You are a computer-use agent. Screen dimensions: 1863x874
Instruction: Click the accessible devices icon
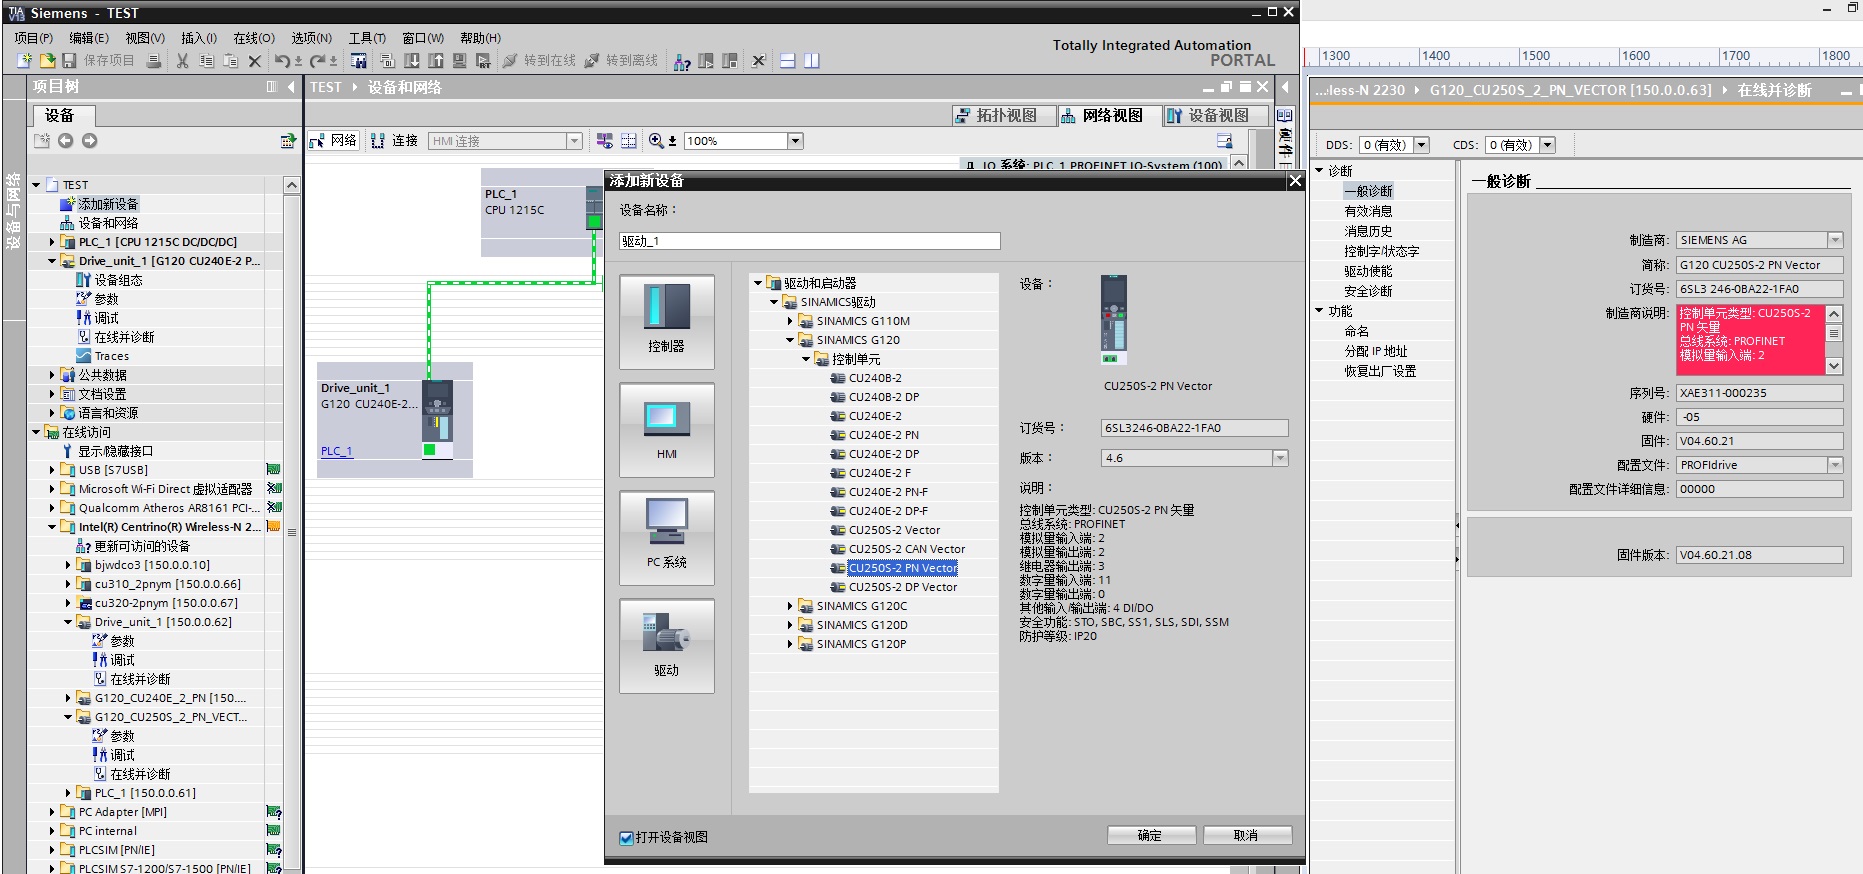point(682,61)
